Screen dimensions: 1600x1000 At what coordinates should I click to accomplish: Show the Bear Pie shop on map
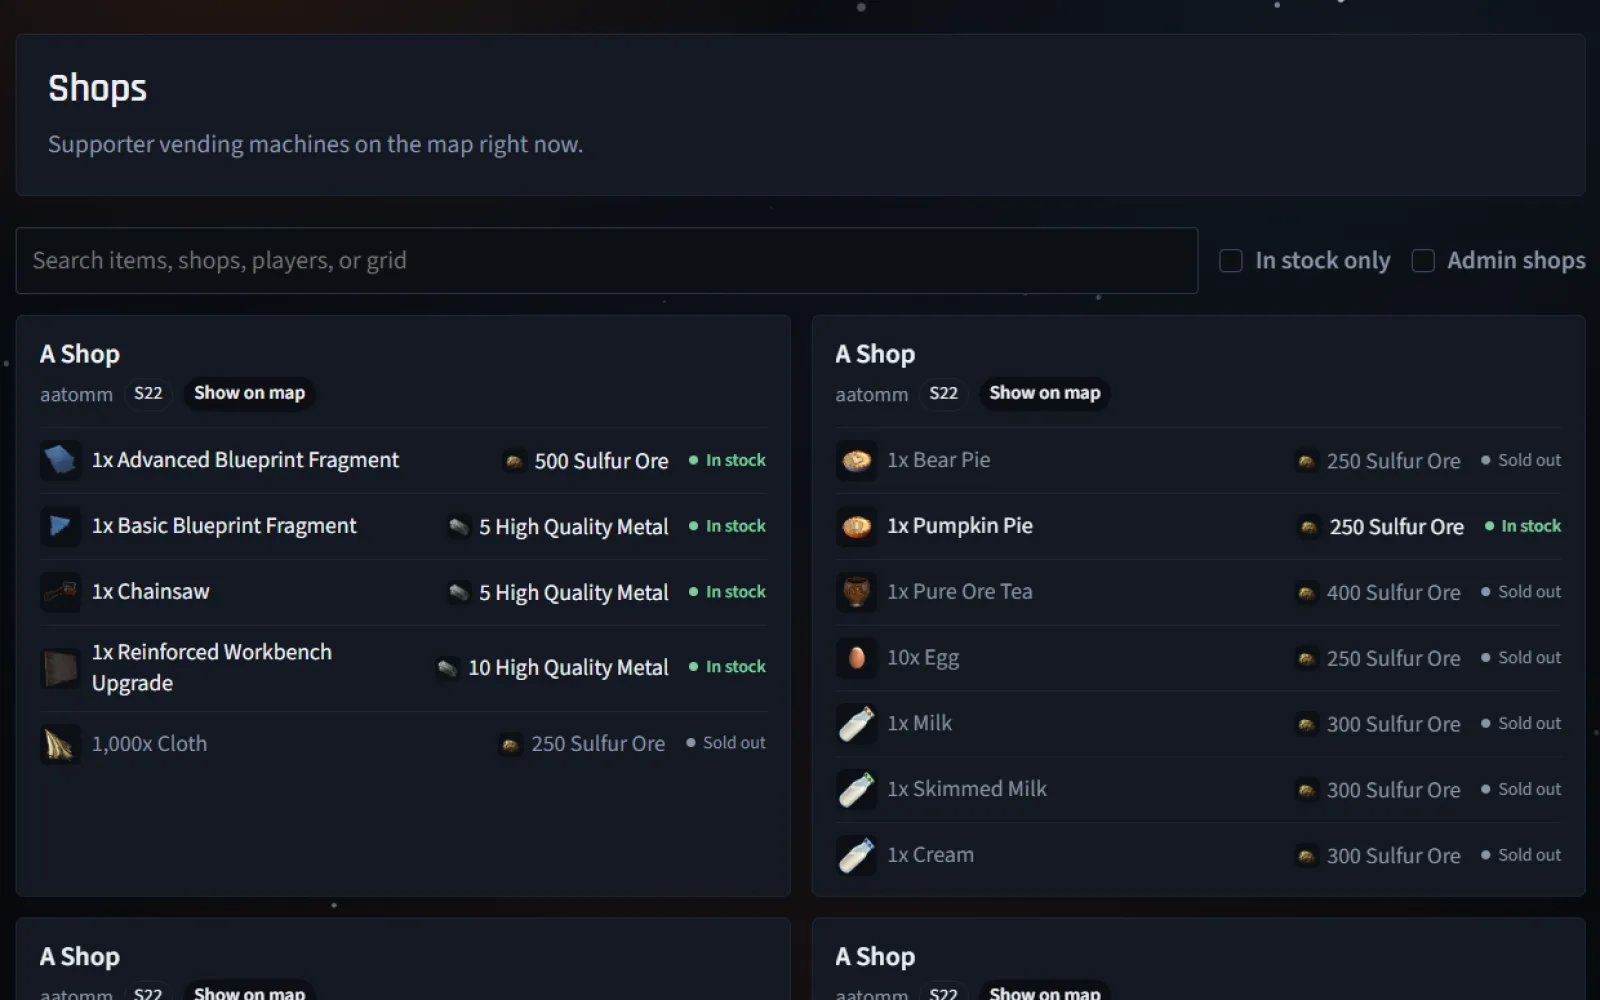(1045, 393)
